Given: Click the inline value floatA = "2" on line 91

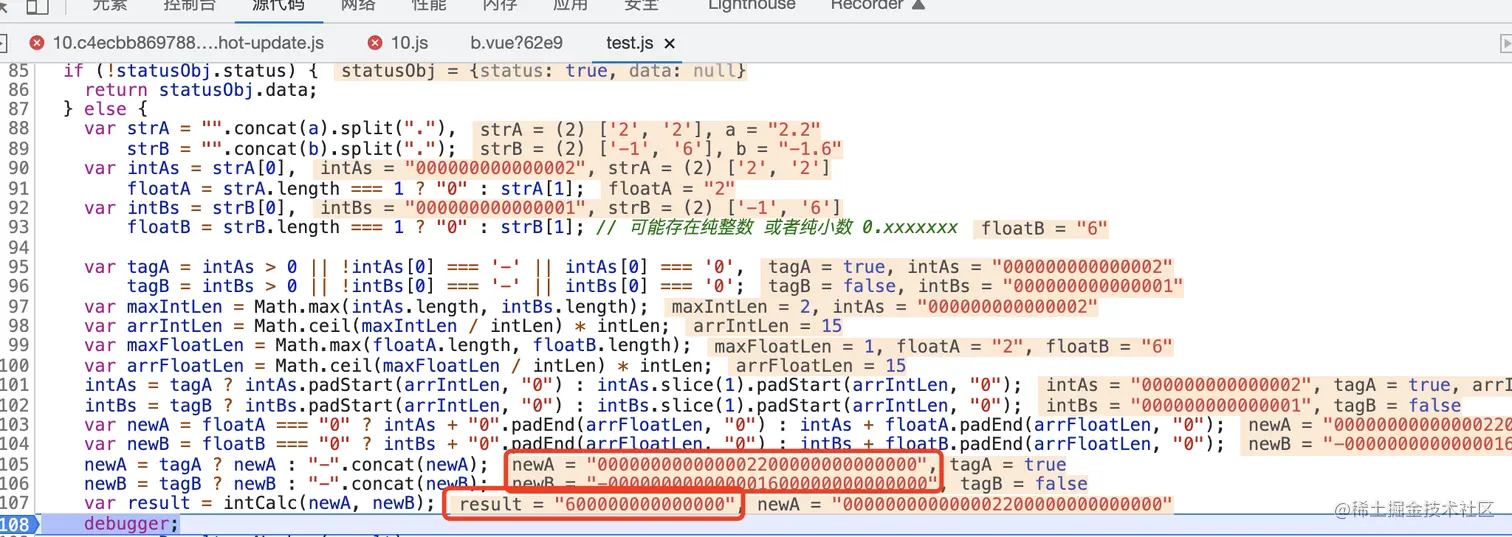Looking at the screenshot, I should tap(670, 188).
